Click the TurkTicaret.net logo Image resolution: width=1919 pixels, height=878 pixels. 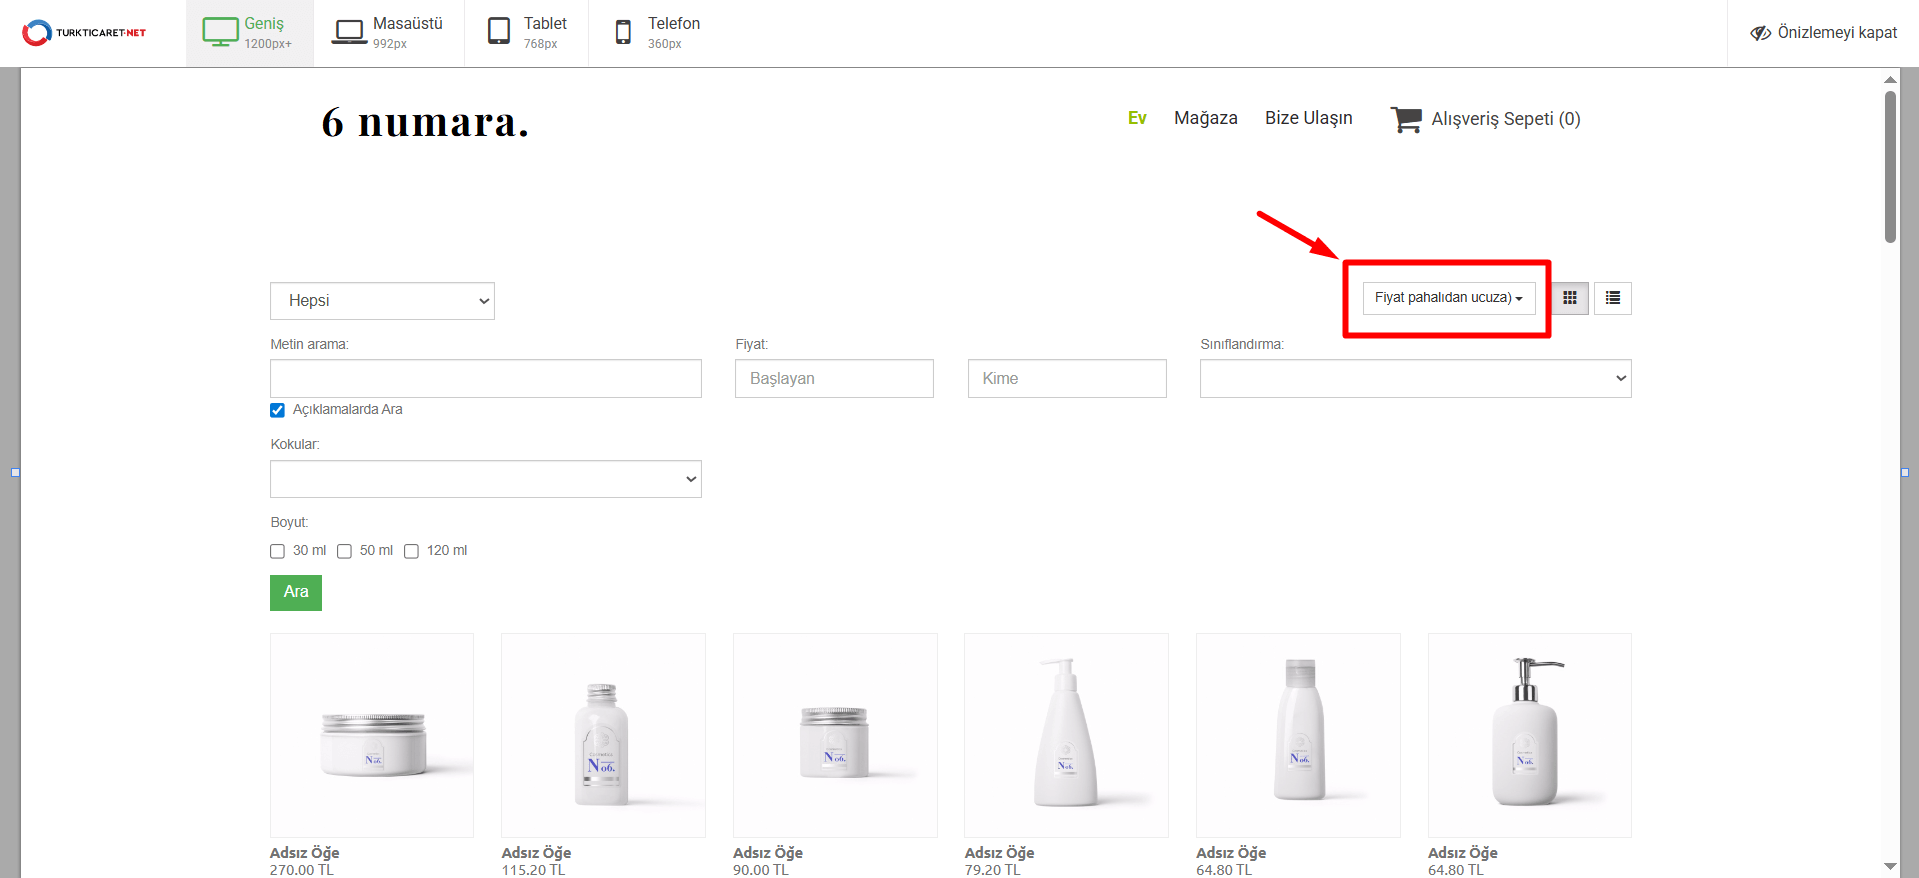point(84,33)
